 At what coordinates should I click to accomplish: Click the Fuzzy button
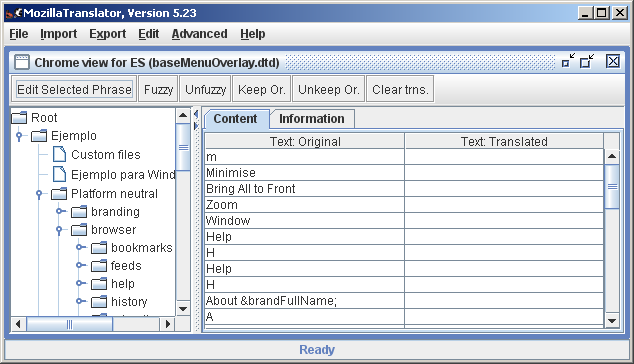click(x=158, y=89)
